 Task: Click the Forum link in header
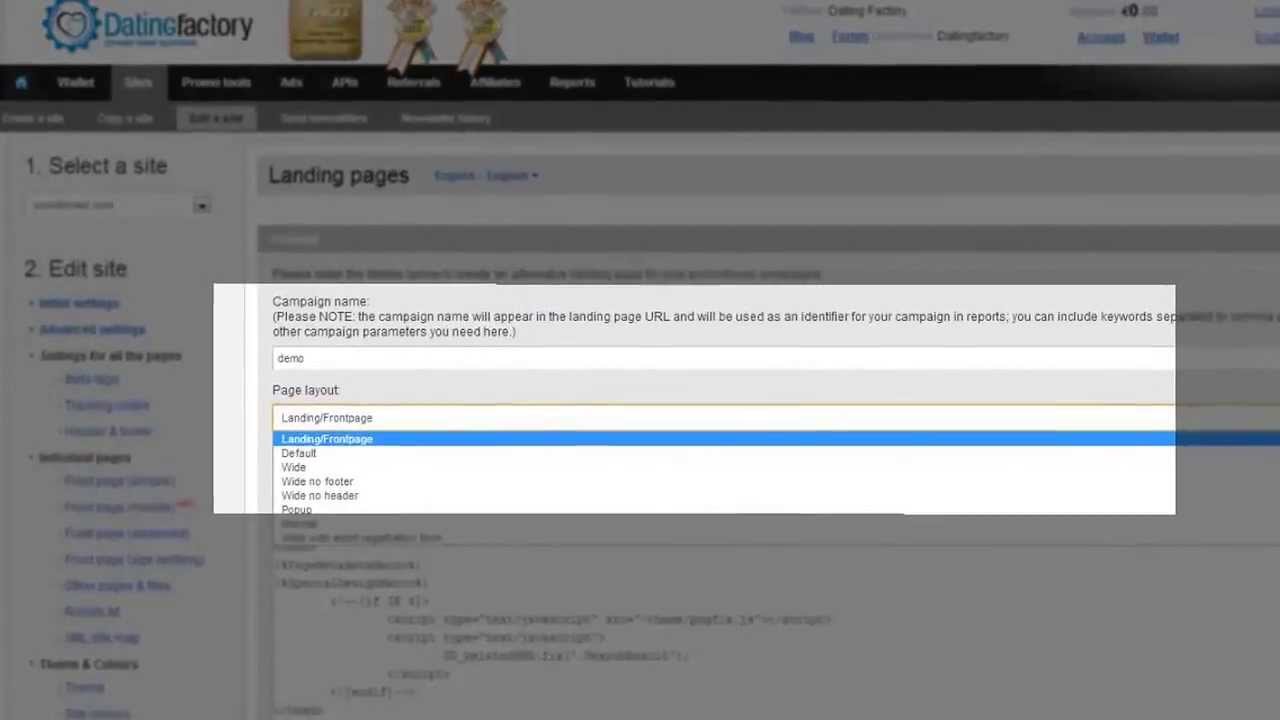click(x=850, y=37)
